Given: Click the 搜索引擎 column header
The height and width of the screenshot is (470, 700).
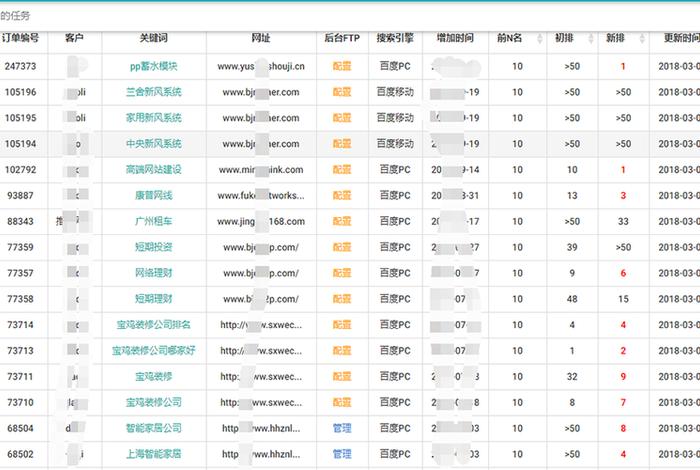Looking at the screenshot, I should [395, 38].
